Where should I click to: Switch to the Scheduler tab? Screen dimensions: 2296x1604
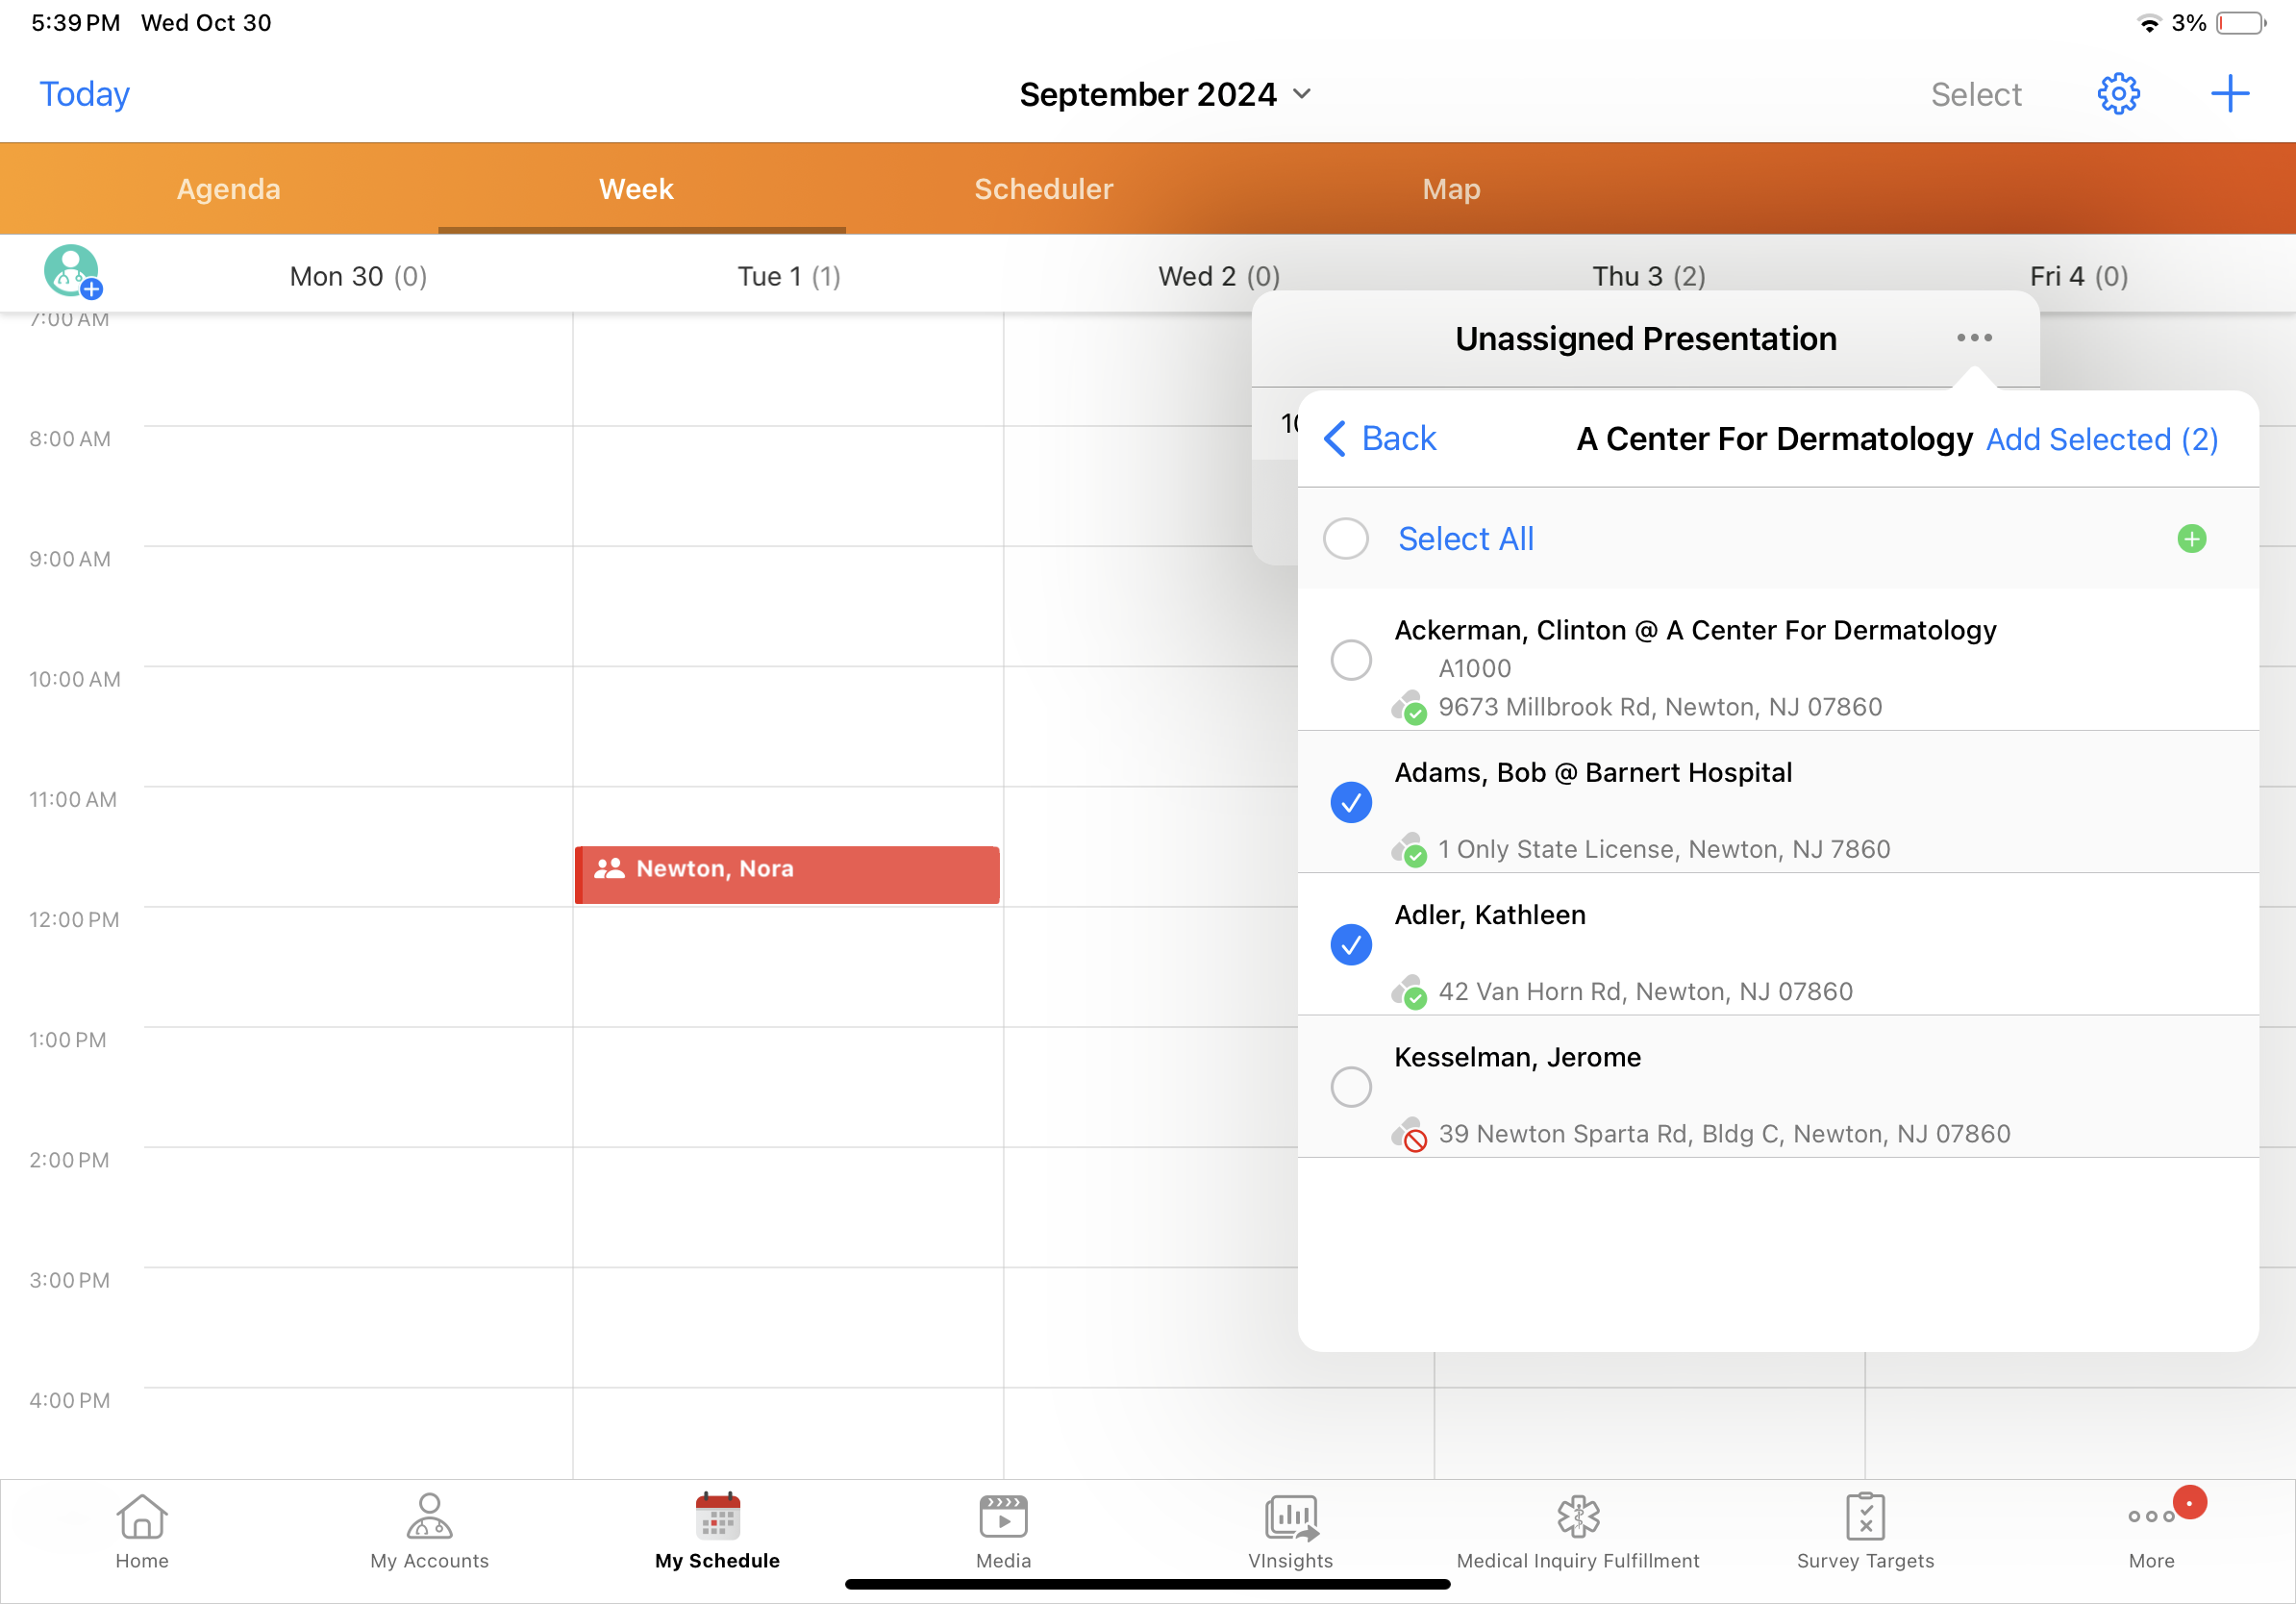(1043, 189)
